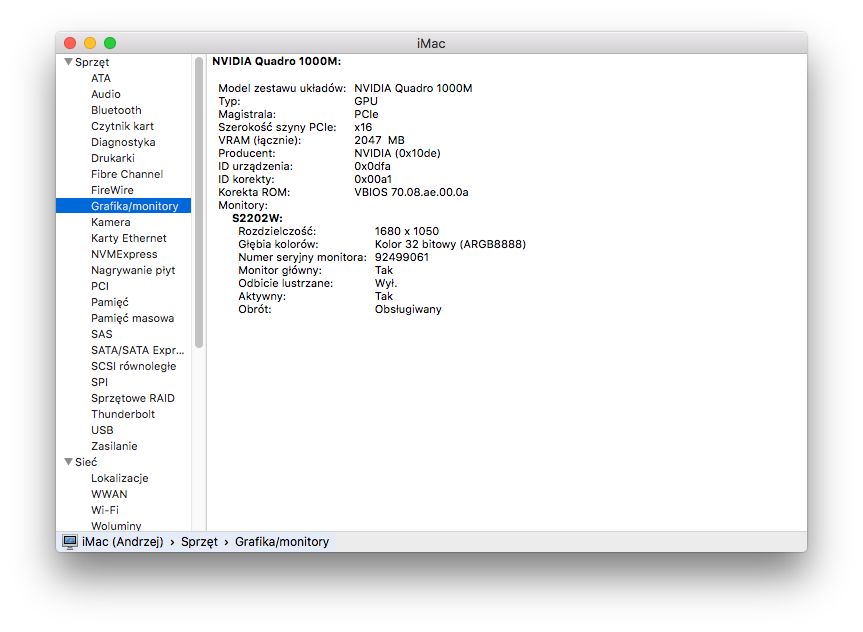The image size is (863, 632).
Task: Open Diagnostyka in the sidebar
Action: pos(123,142)
